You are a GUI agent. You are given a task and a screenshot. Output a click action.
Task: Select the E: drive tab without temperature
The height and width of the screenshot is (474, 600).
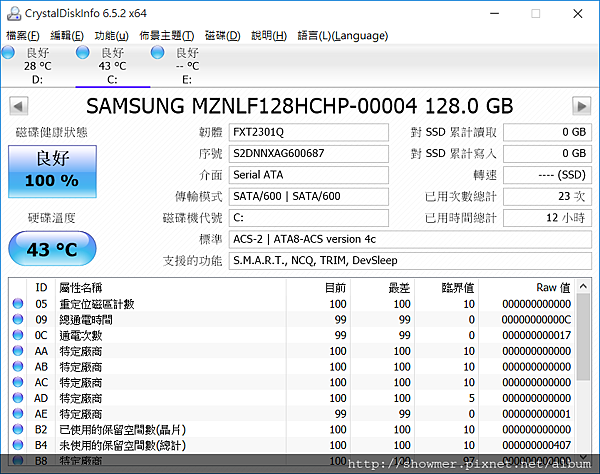tap(187, 66)
